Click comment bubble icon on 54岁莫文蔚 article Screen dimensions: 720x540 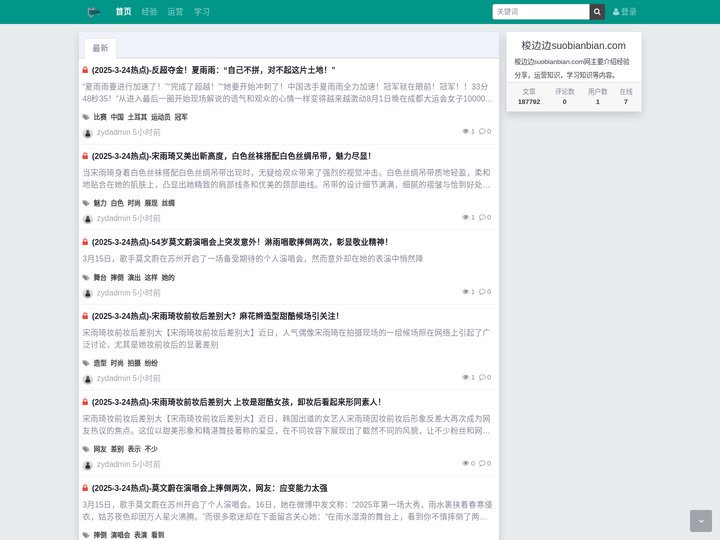pos(482,292)
